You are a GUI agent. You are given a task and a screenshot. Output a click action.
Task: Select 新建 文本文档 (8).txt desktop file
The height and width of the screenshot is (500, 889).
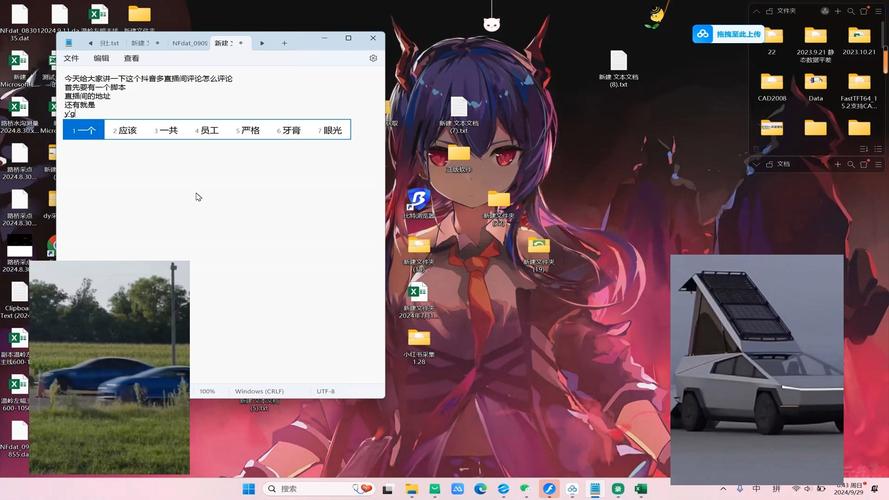coord(618,68)
